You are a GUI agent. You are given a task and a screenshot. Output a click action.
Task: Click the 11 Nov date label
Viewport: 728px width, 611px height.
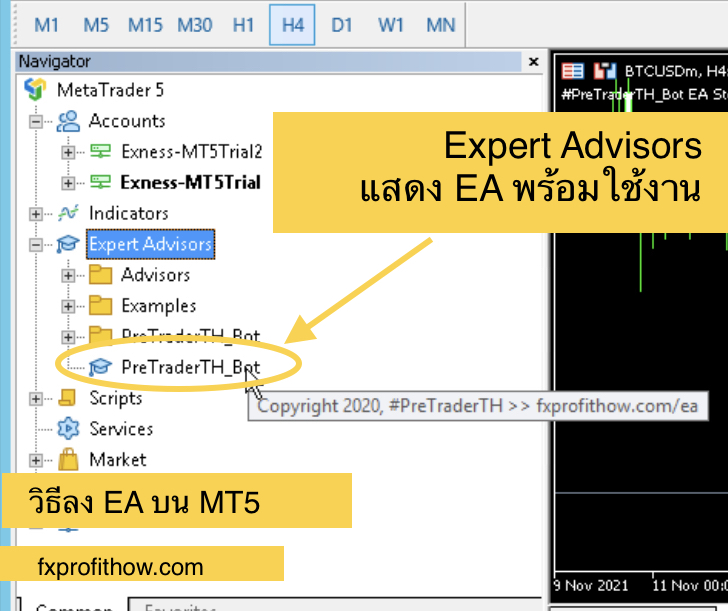click(x=690, y=585)
